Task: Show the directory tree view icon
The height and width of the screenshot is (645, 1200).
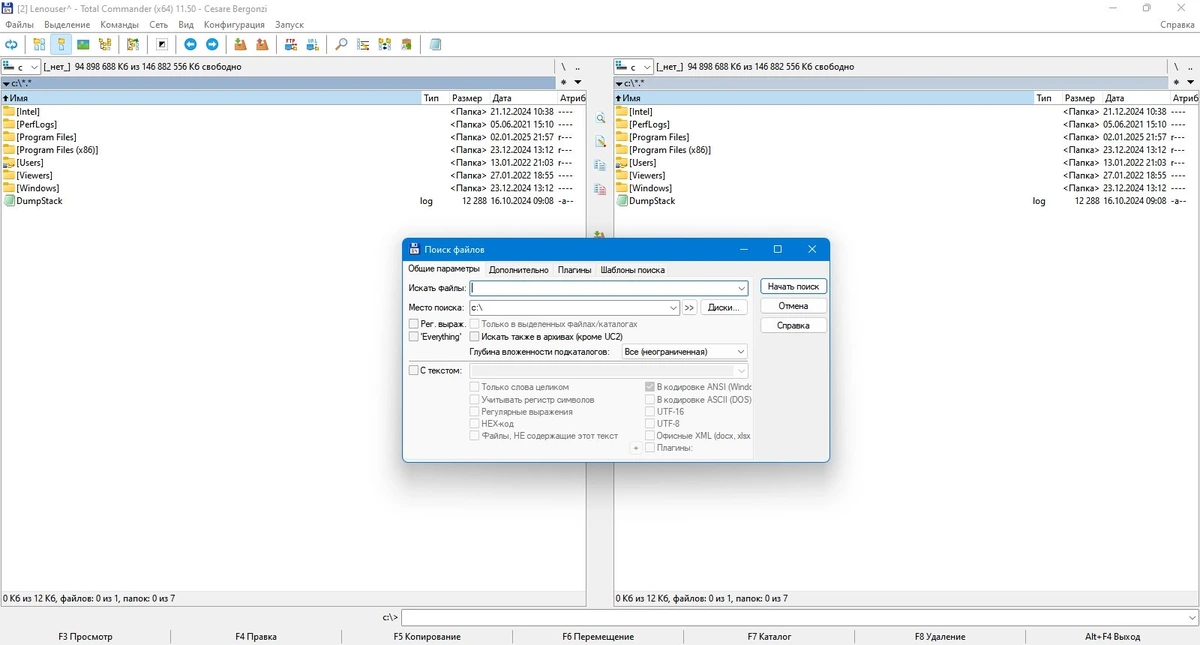Action: (x=105, y=45)
